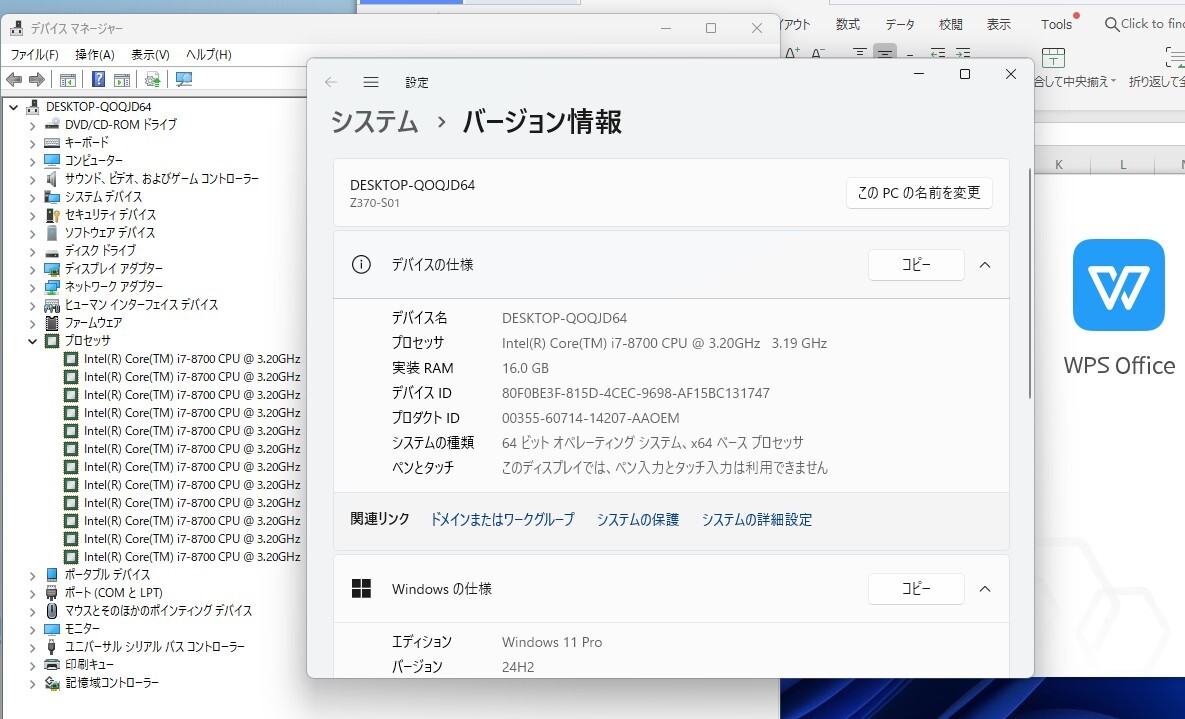Collapse the Windows の仕様 section chevron
Image resolution: width=1185 pixels, height=719 pixels.
985,588
